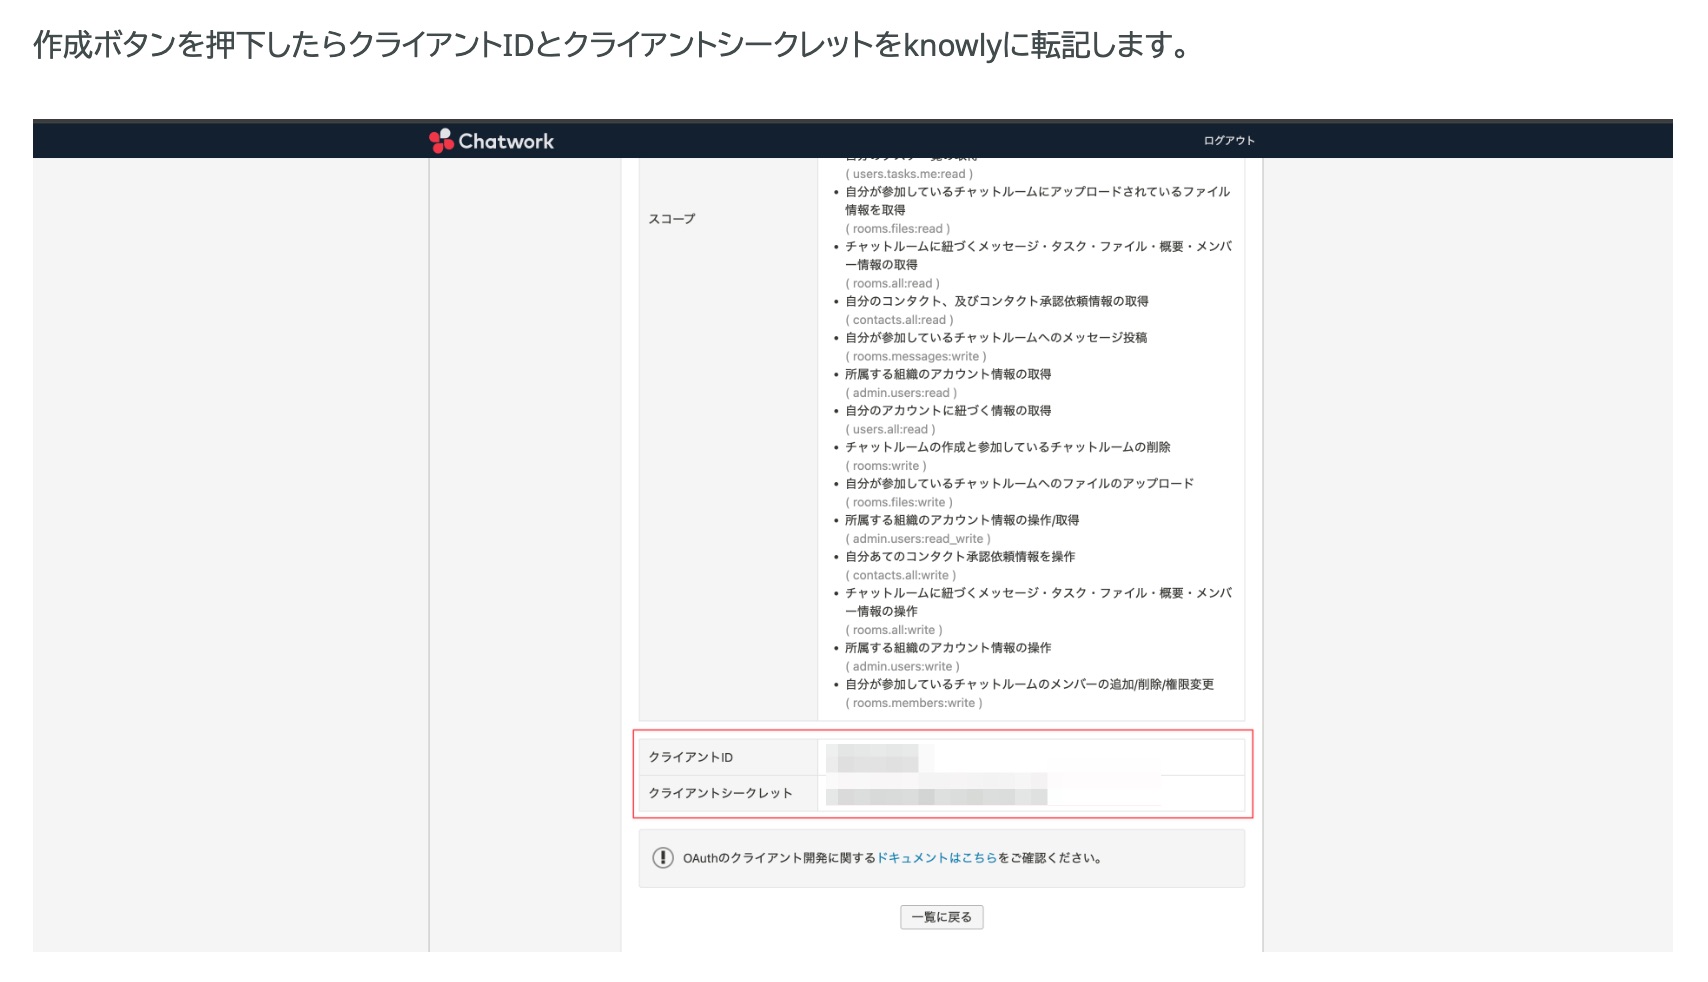Select the blurred クライアントID value
The image size is (1708, 982).
(875, 757)
